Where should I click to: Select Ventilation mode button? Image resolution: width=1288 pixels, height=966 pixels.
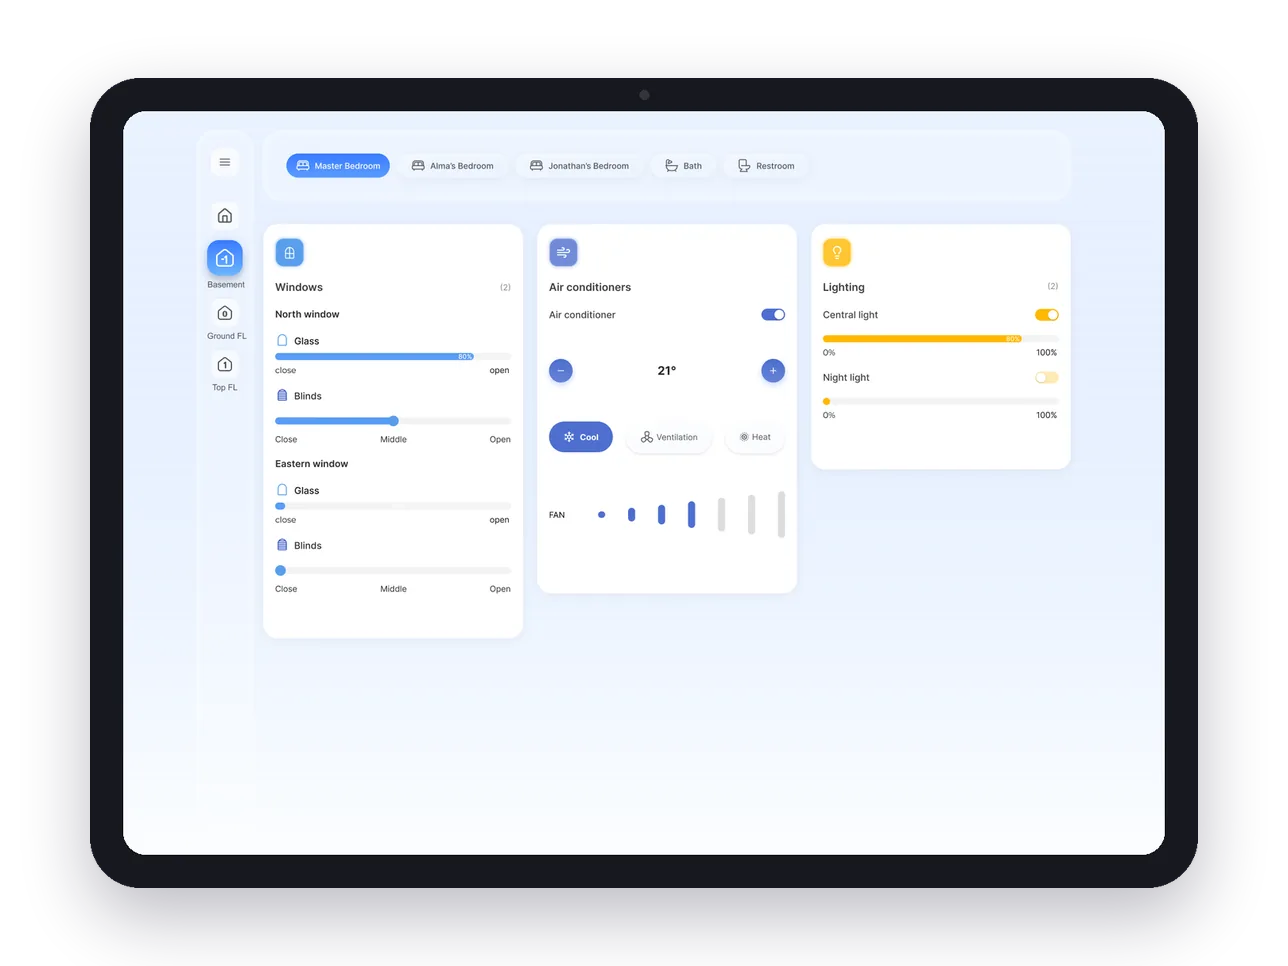(x=669, y=437)
